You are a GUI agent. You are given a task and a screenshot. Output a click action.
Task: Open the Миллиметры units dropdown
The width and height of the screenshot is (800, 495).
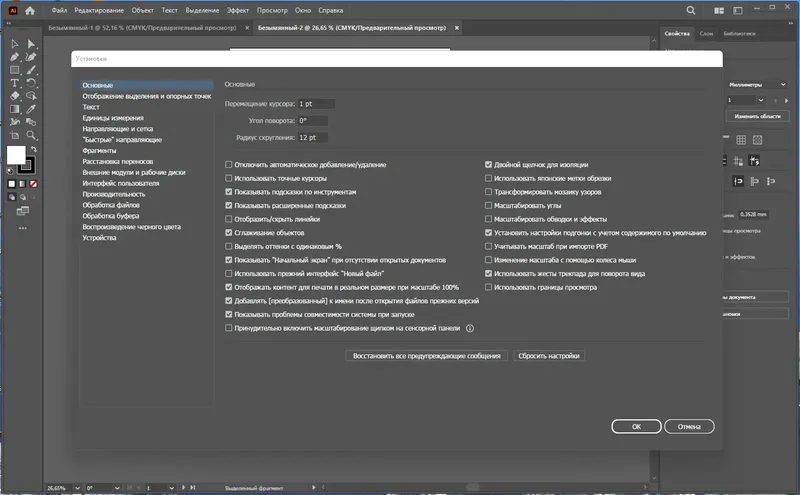coord(757,84)
